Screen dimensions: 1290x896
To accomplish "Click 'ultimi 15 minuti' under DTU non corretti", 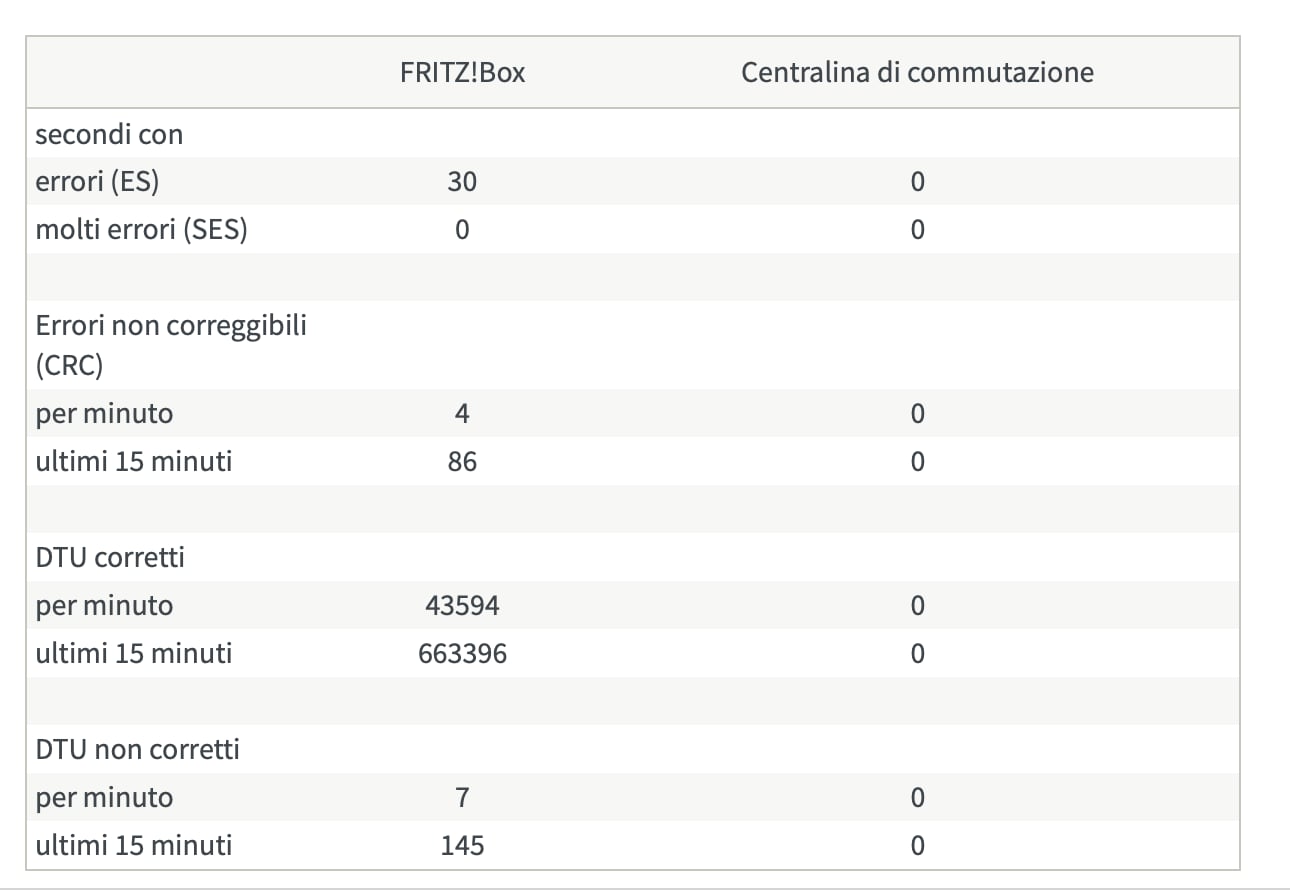I will point(134,846).
